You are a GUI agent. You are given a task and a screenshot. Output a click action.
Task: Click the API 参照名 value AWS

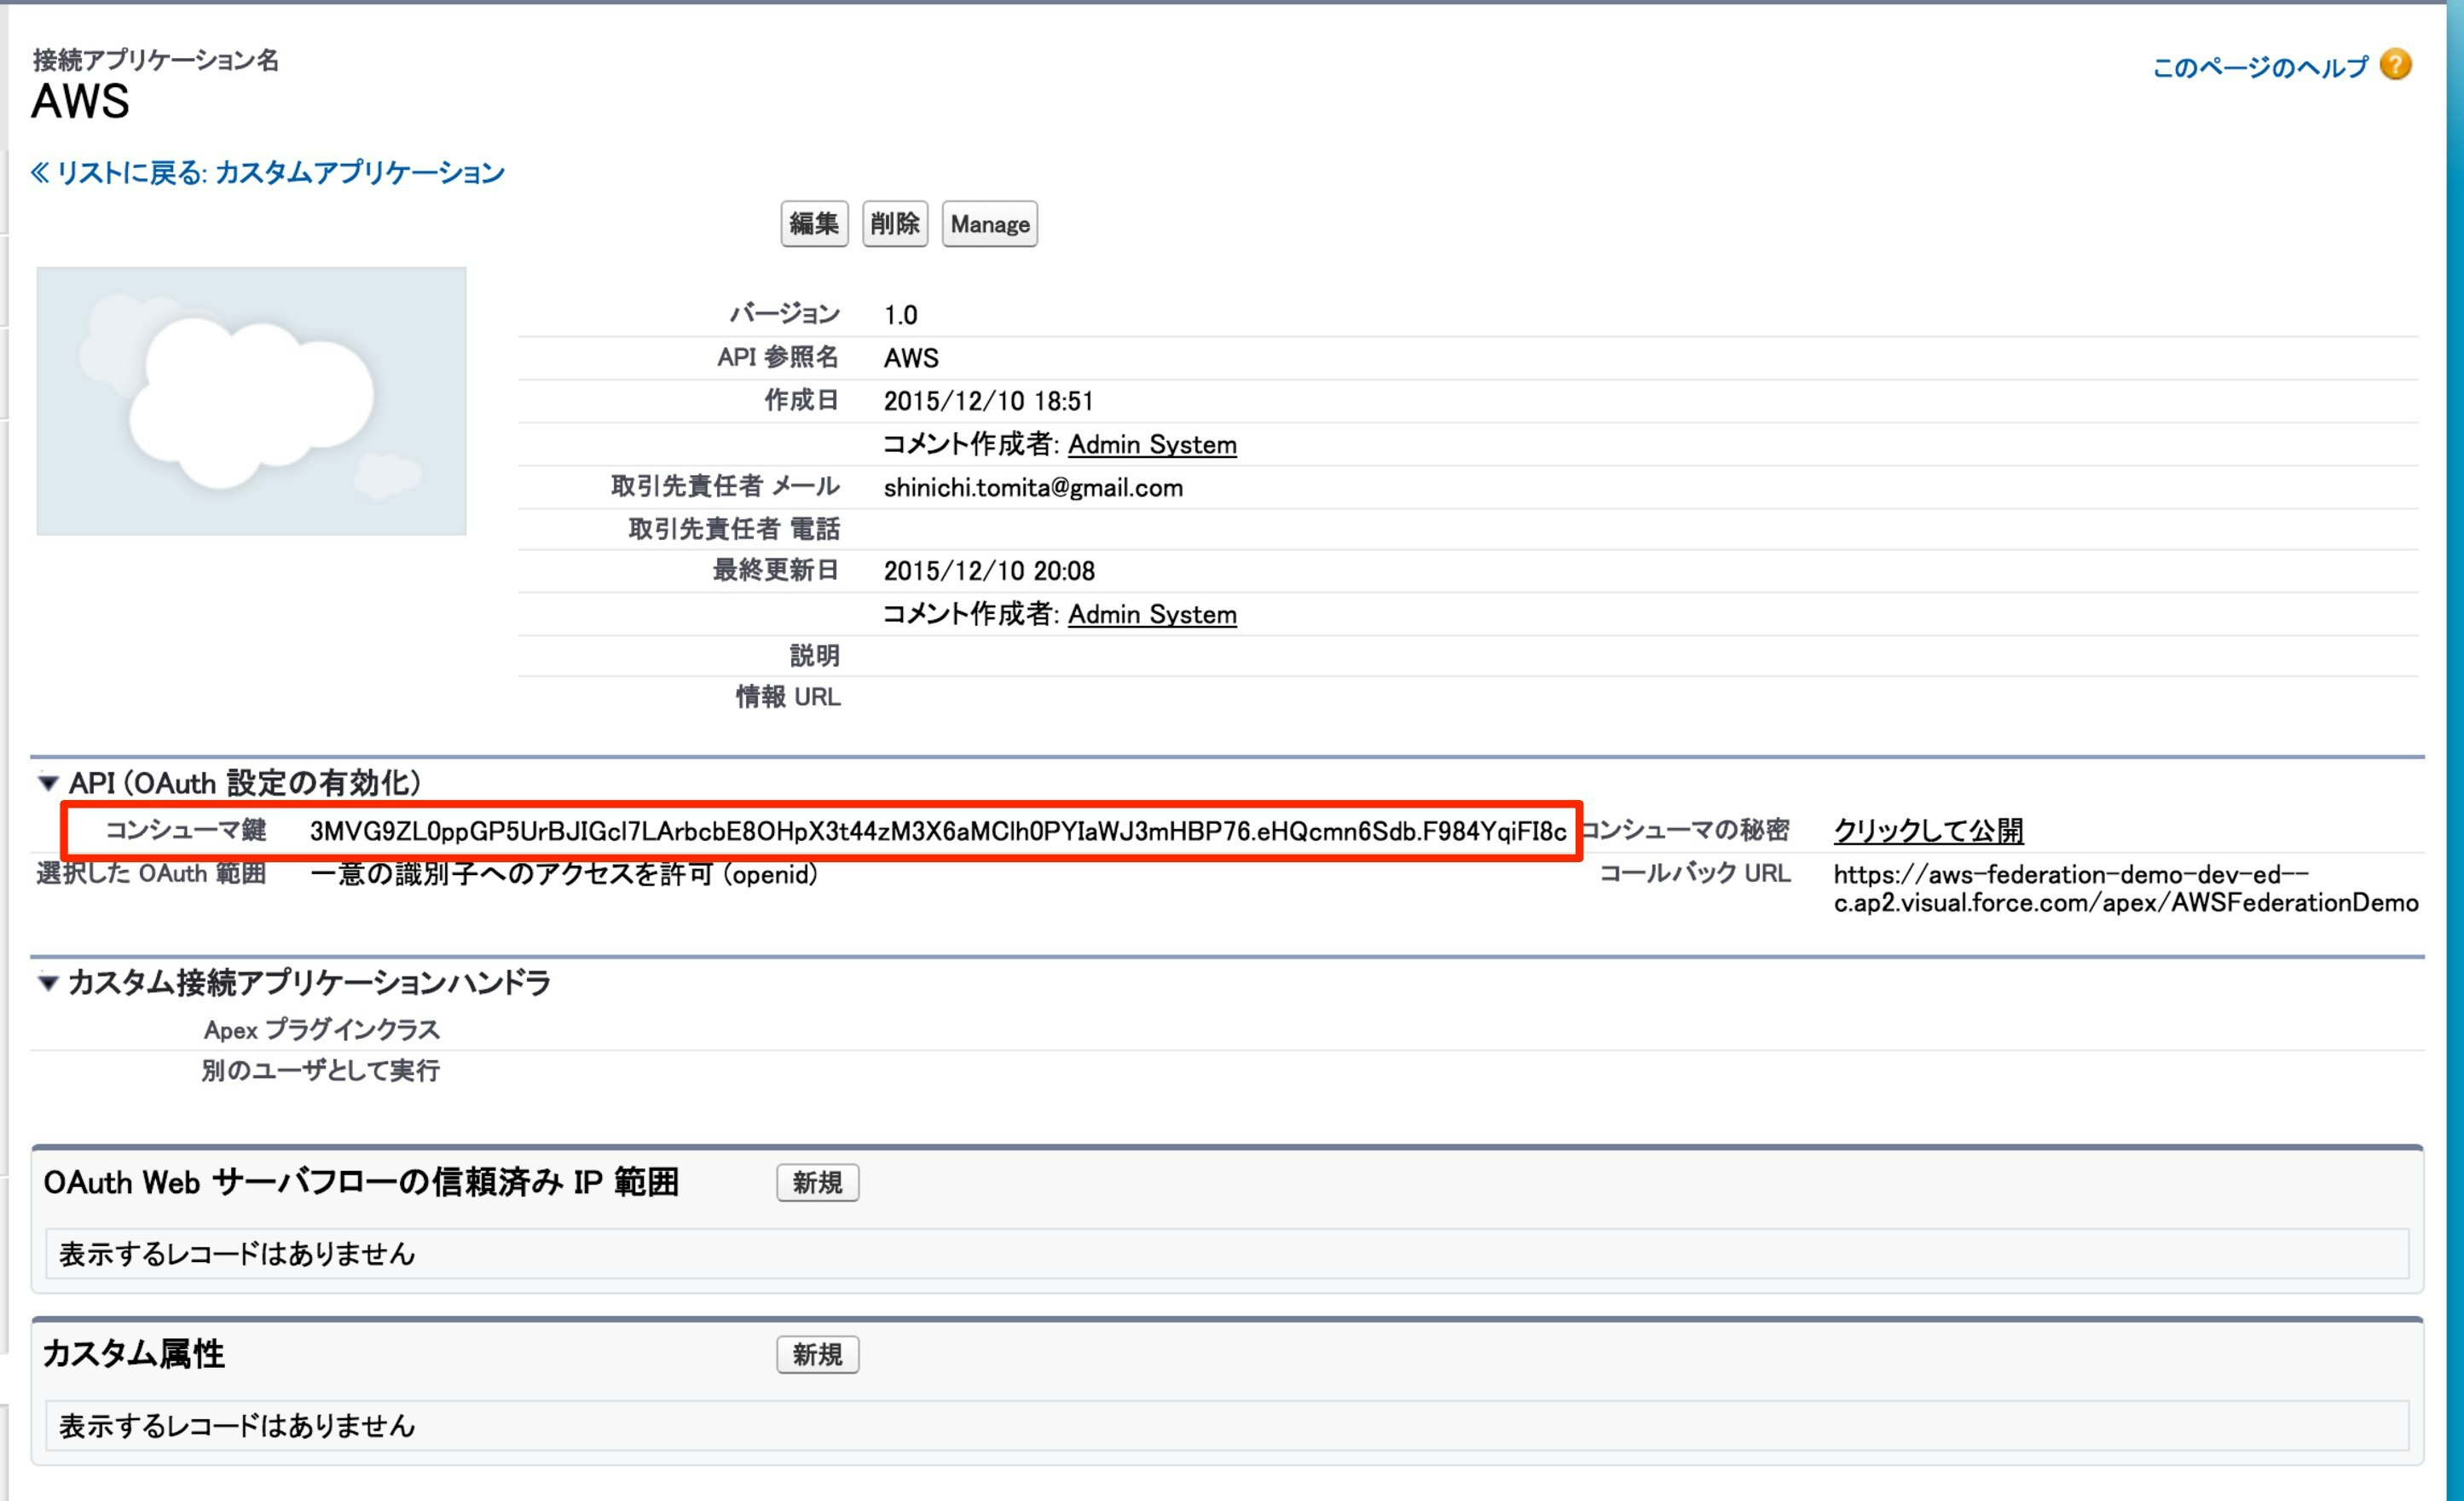pyautogui.click(x=911, y=359)
